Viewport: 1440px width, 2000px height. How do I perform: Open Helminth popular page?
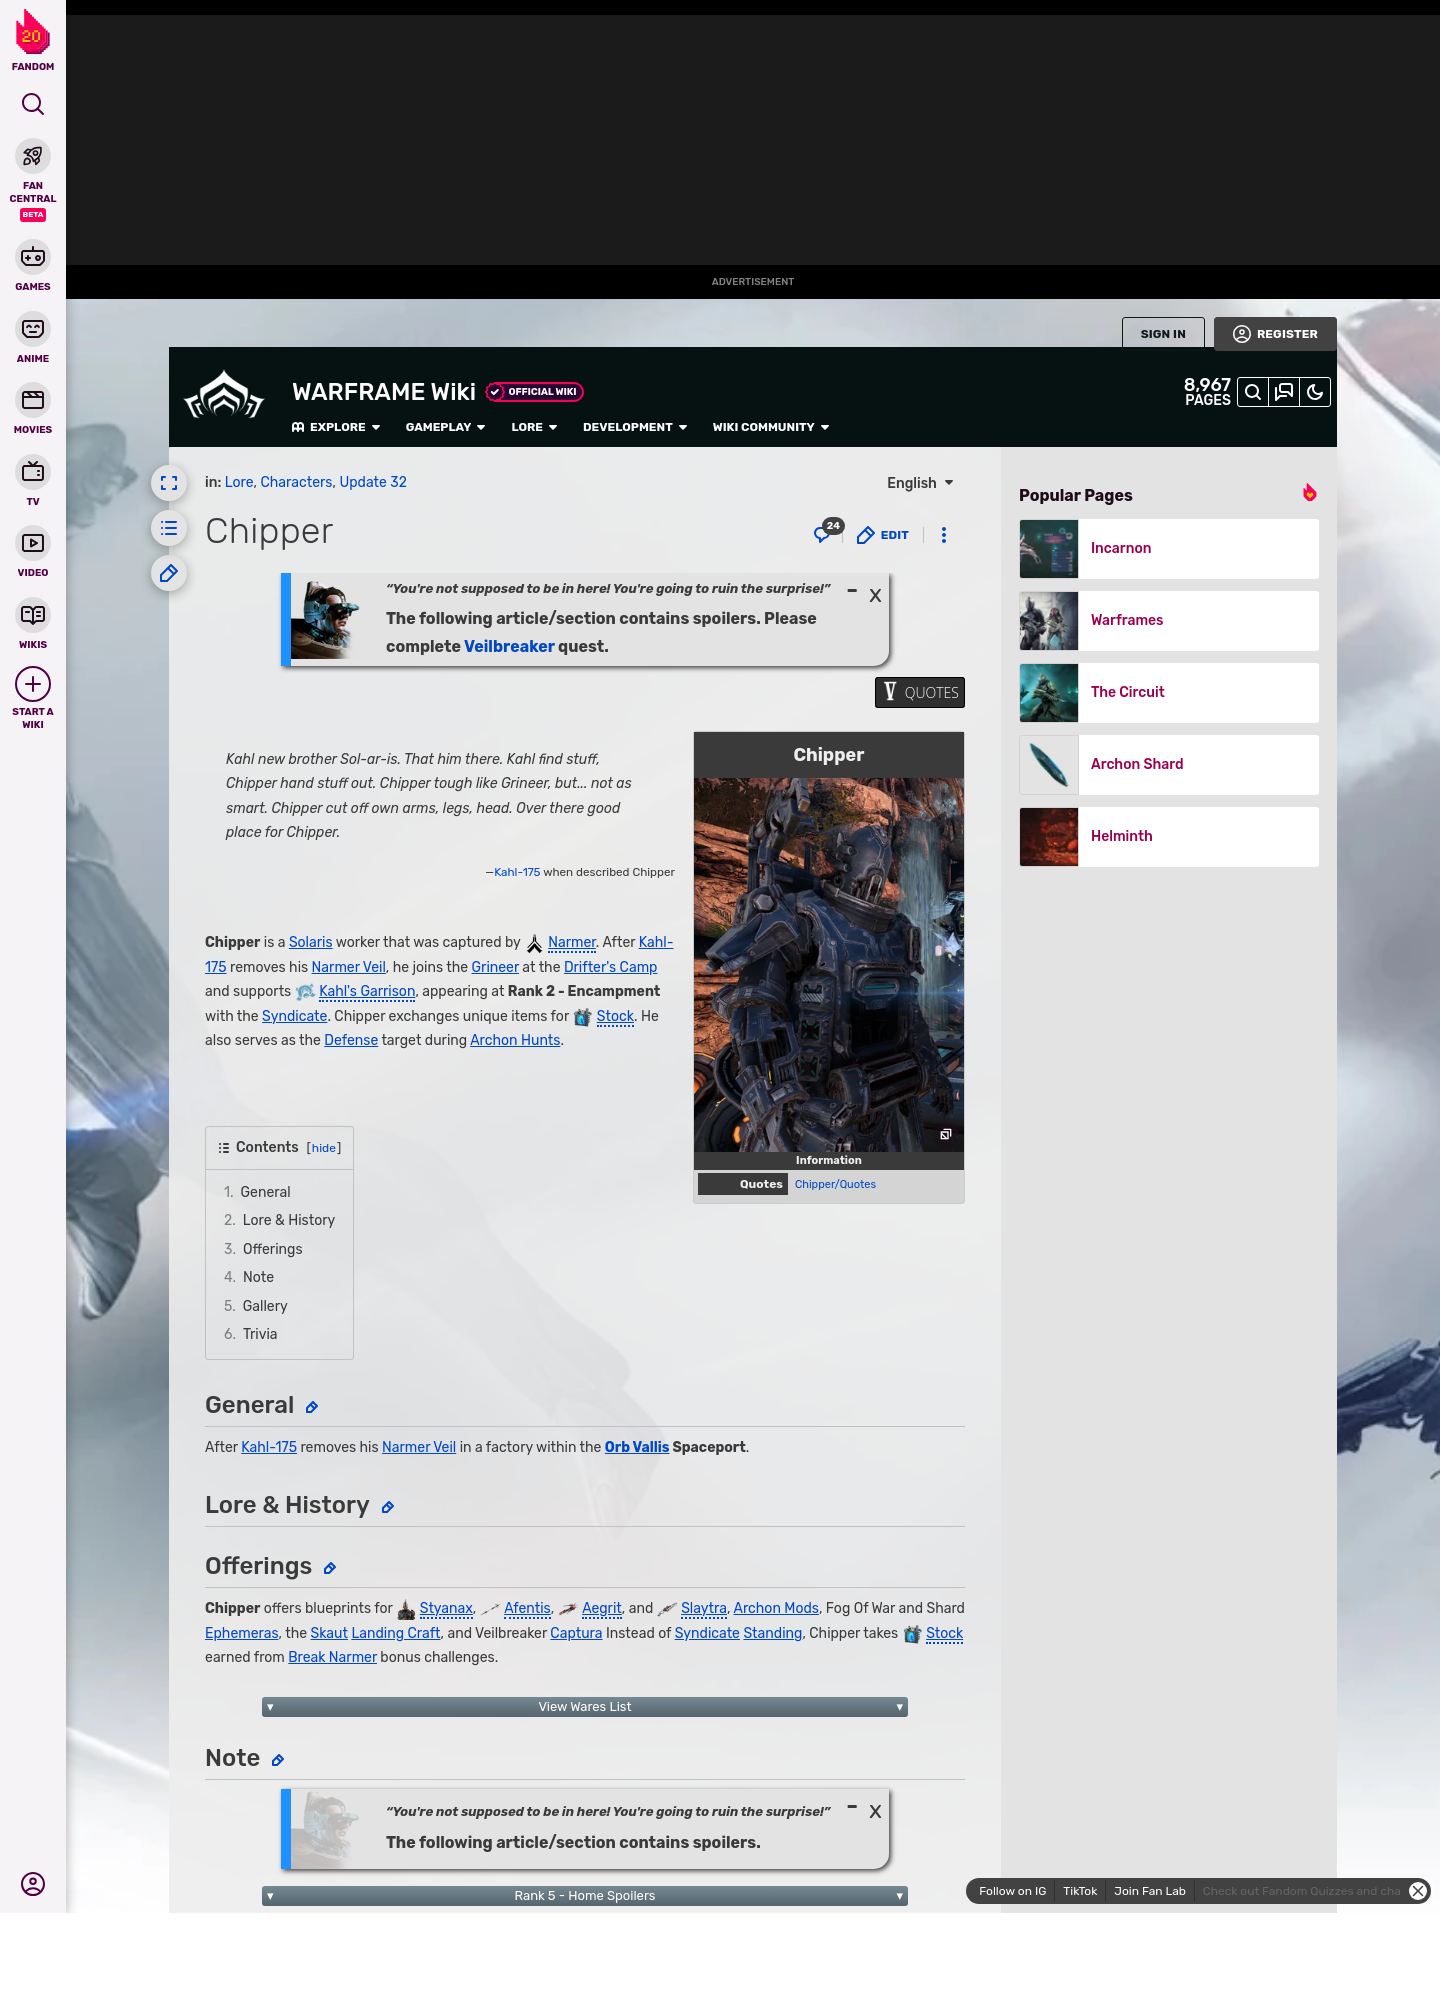[x=1169, y=837]
